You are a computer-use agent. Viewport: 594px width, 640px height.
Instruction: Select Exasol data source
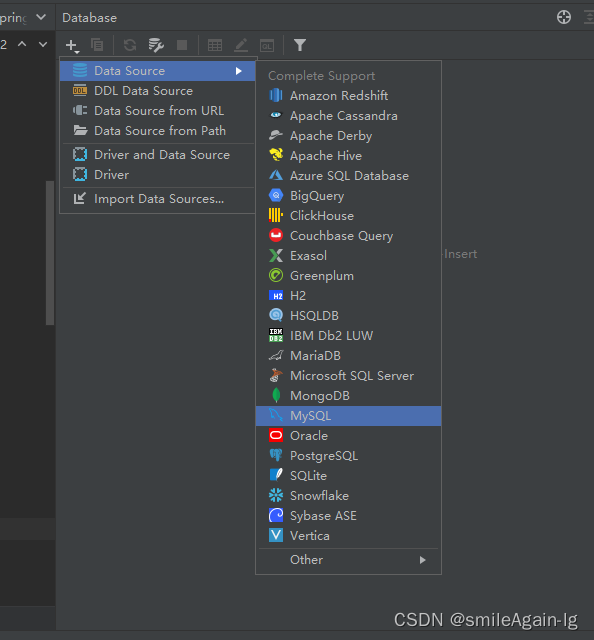(348, 256)
